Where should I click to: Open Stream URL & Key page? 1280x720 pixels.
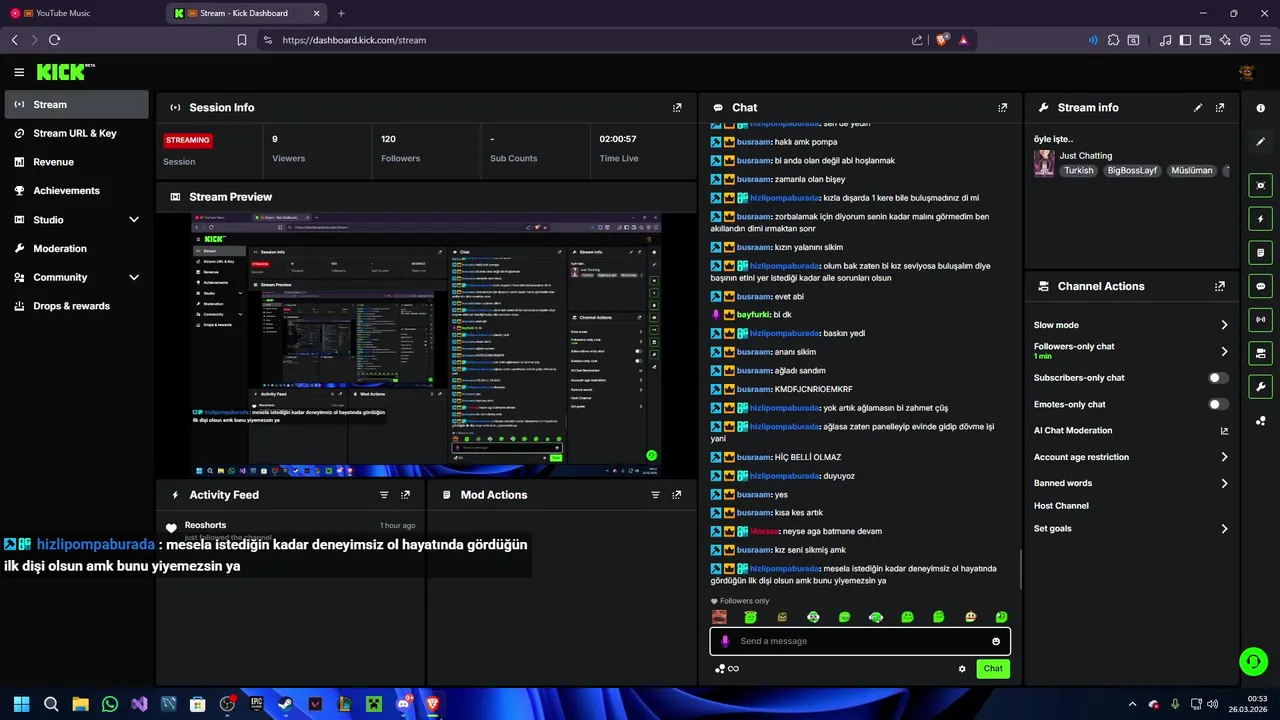[76, 133]
